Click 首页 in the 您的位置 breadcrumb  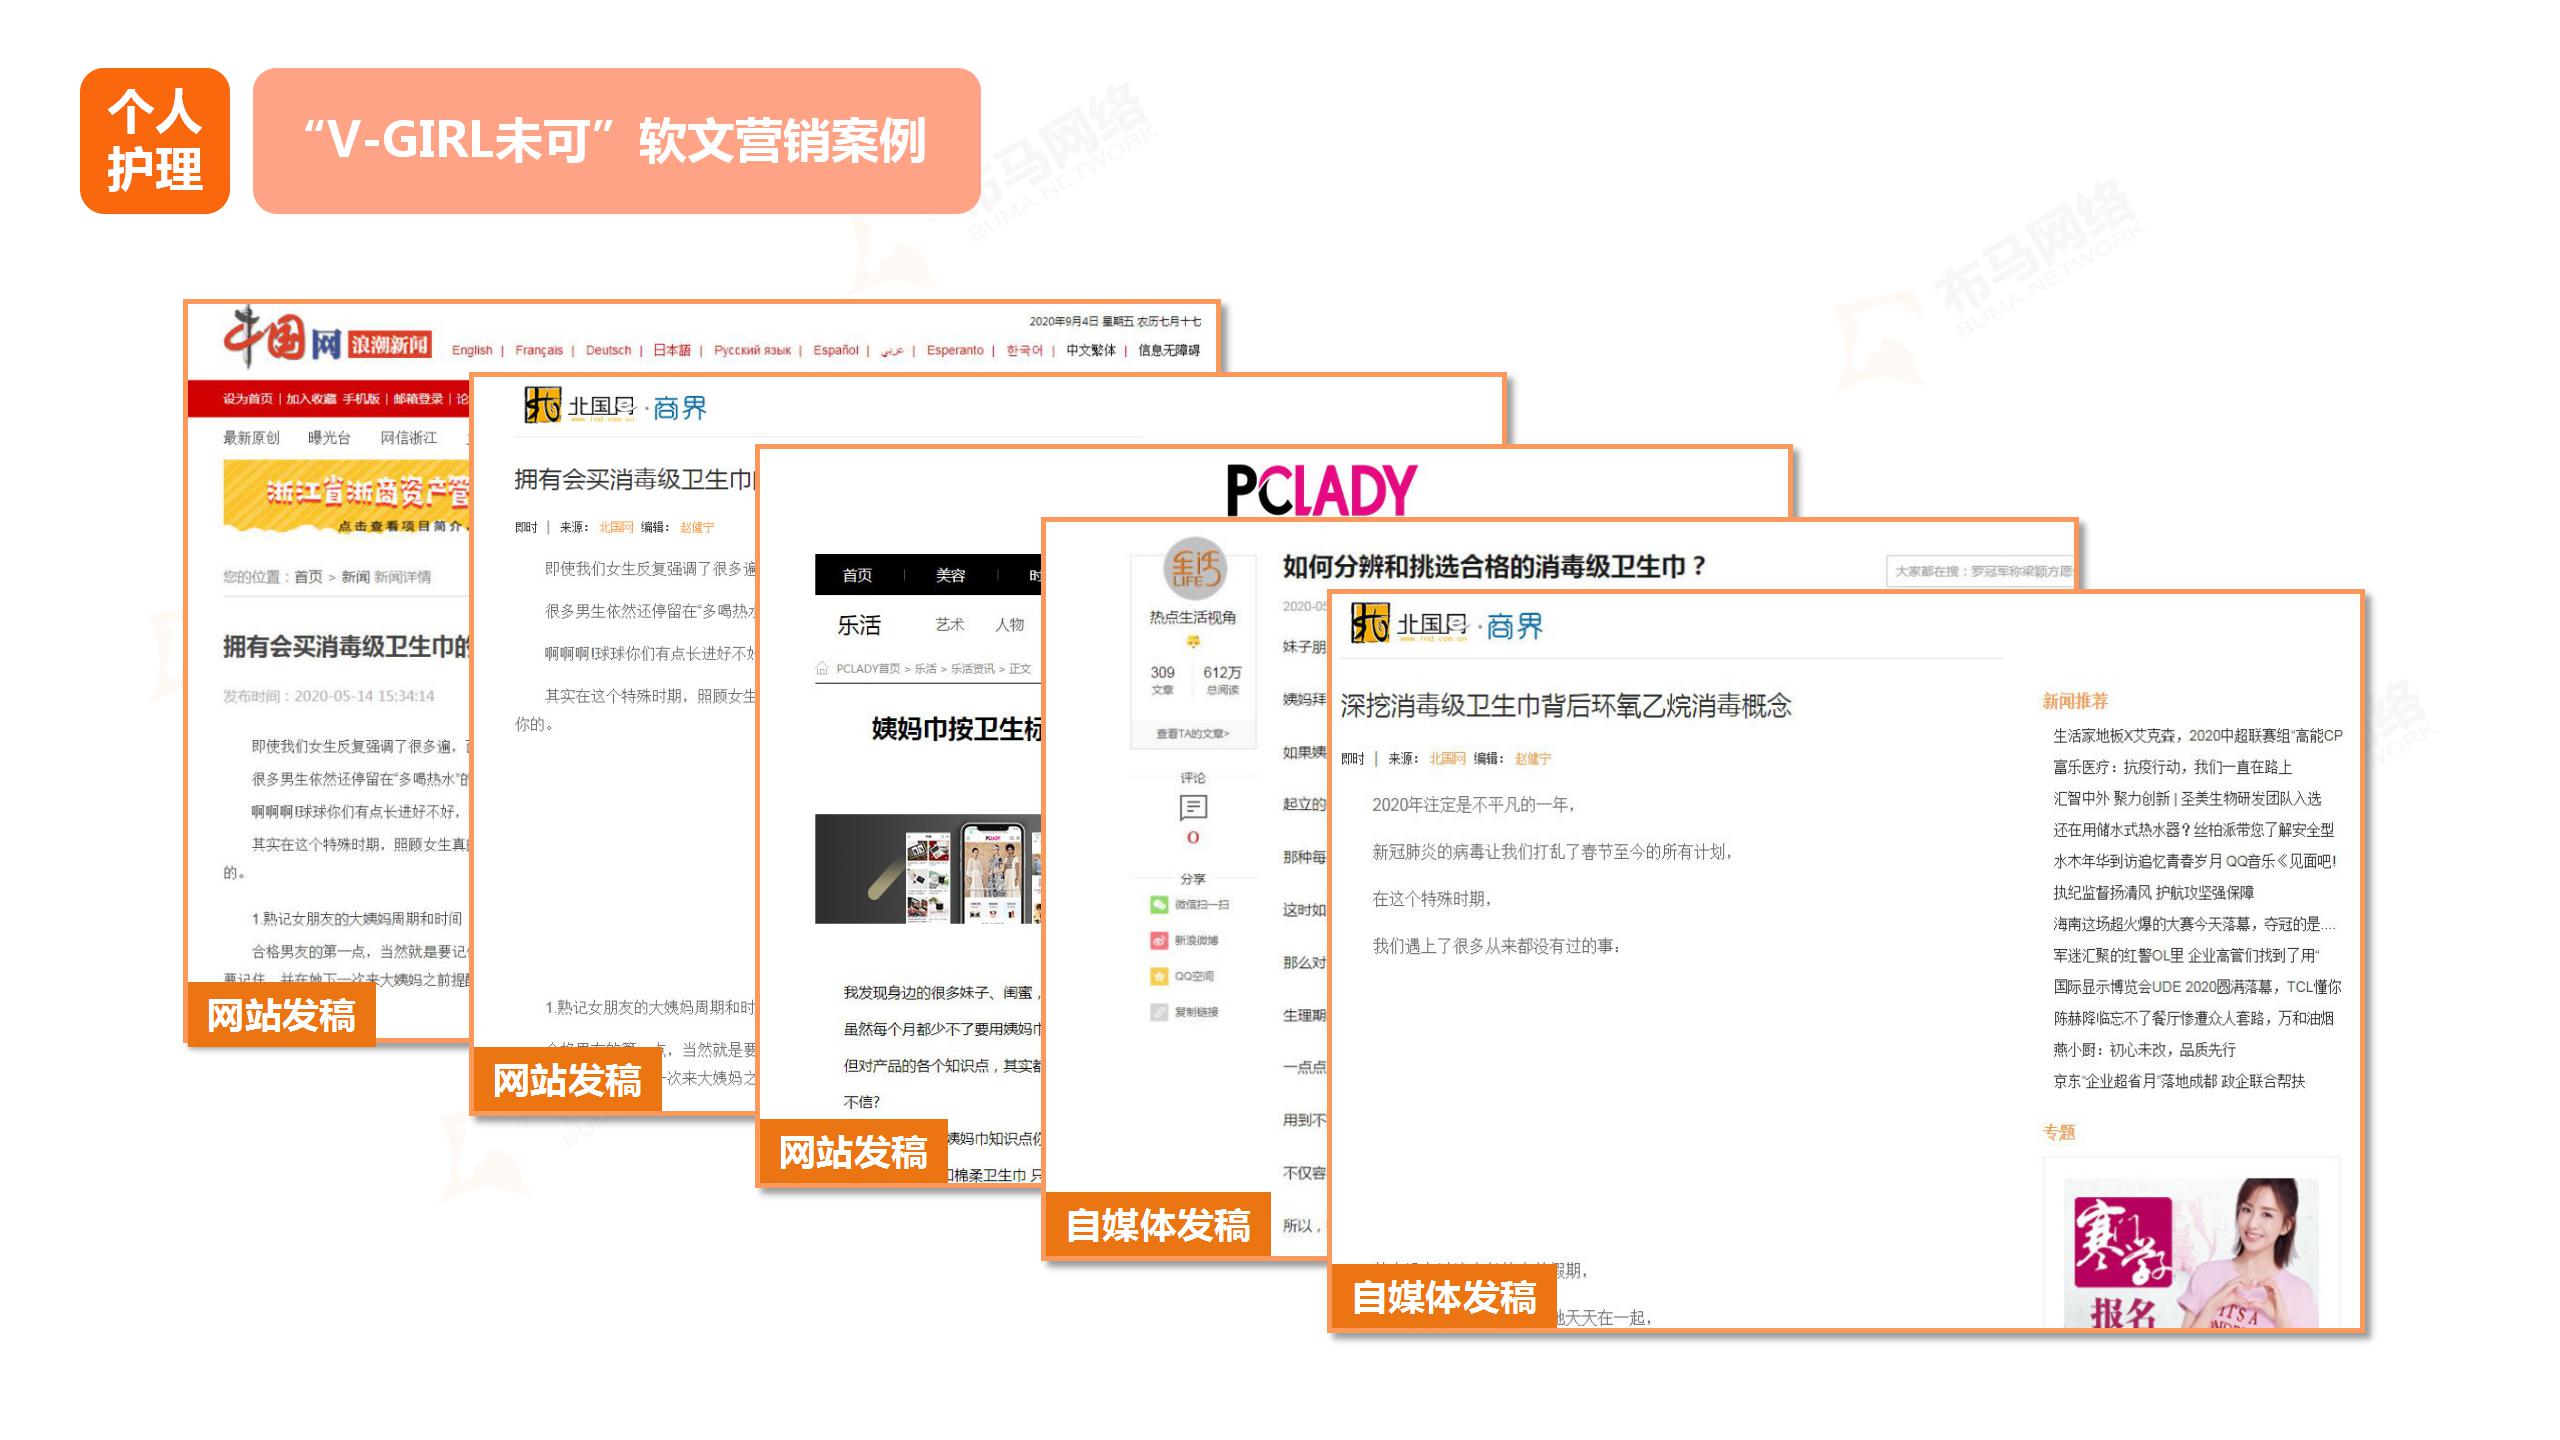pyautogui.click(x=308, y=577)
